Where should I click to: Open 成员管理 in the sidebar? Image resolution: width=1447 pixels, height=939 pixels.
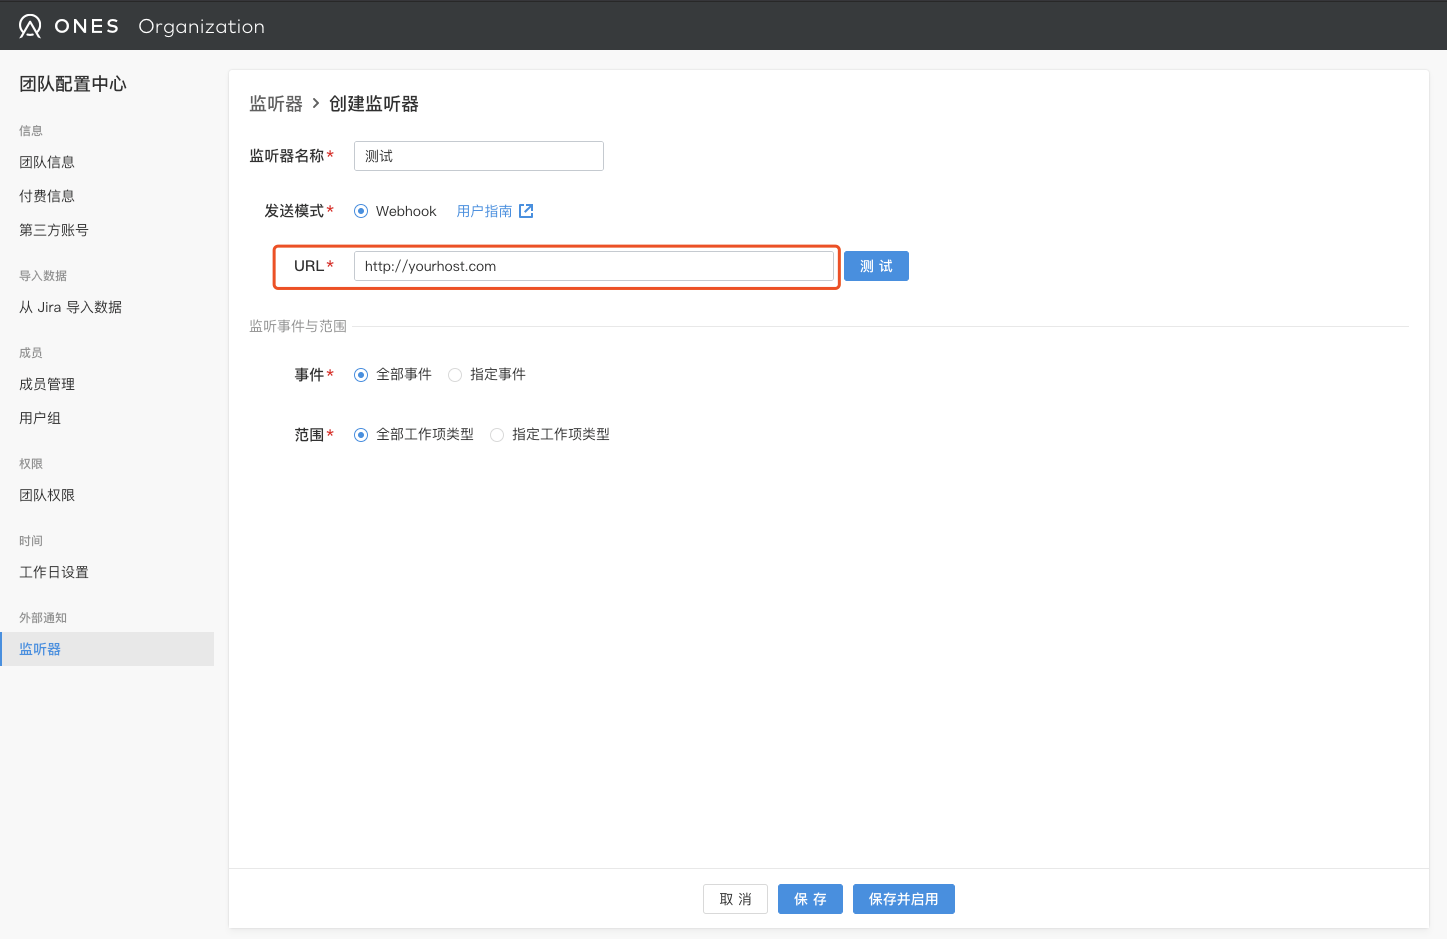click(x=47, y=384)
